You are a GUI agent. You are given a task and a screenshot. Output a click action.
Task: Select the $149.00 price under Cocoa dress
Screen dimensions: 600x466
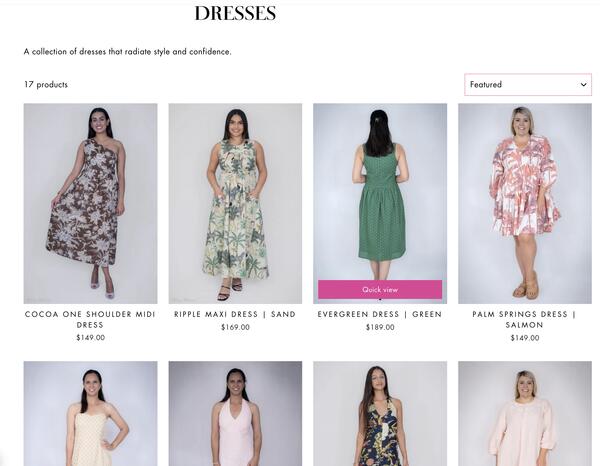pyautogui.click(x=90, y=337)
